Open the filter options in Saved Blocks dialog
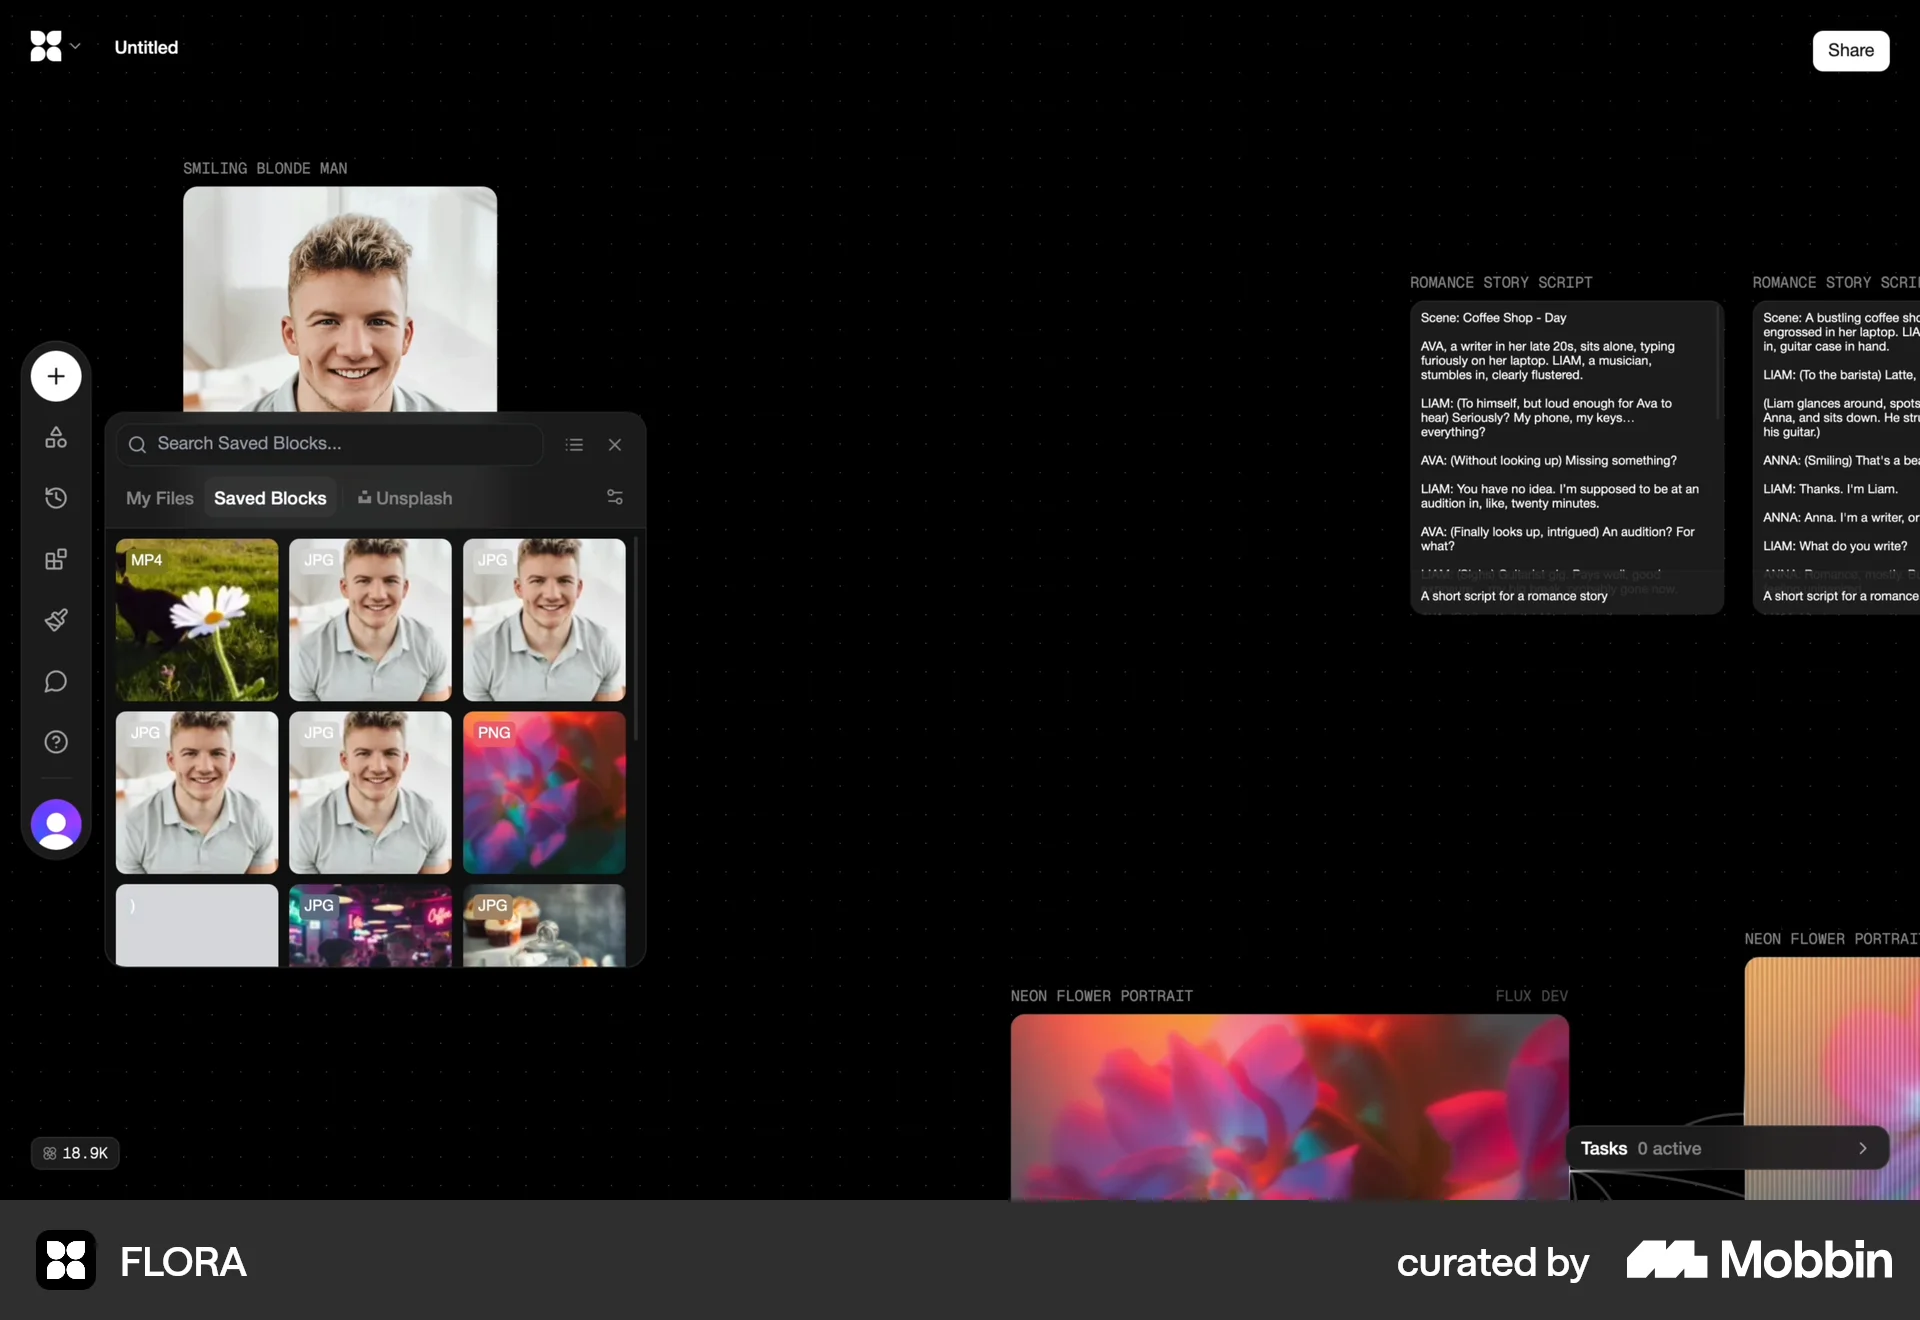This screenshot has width=1920, height=1320. [614, 497]
